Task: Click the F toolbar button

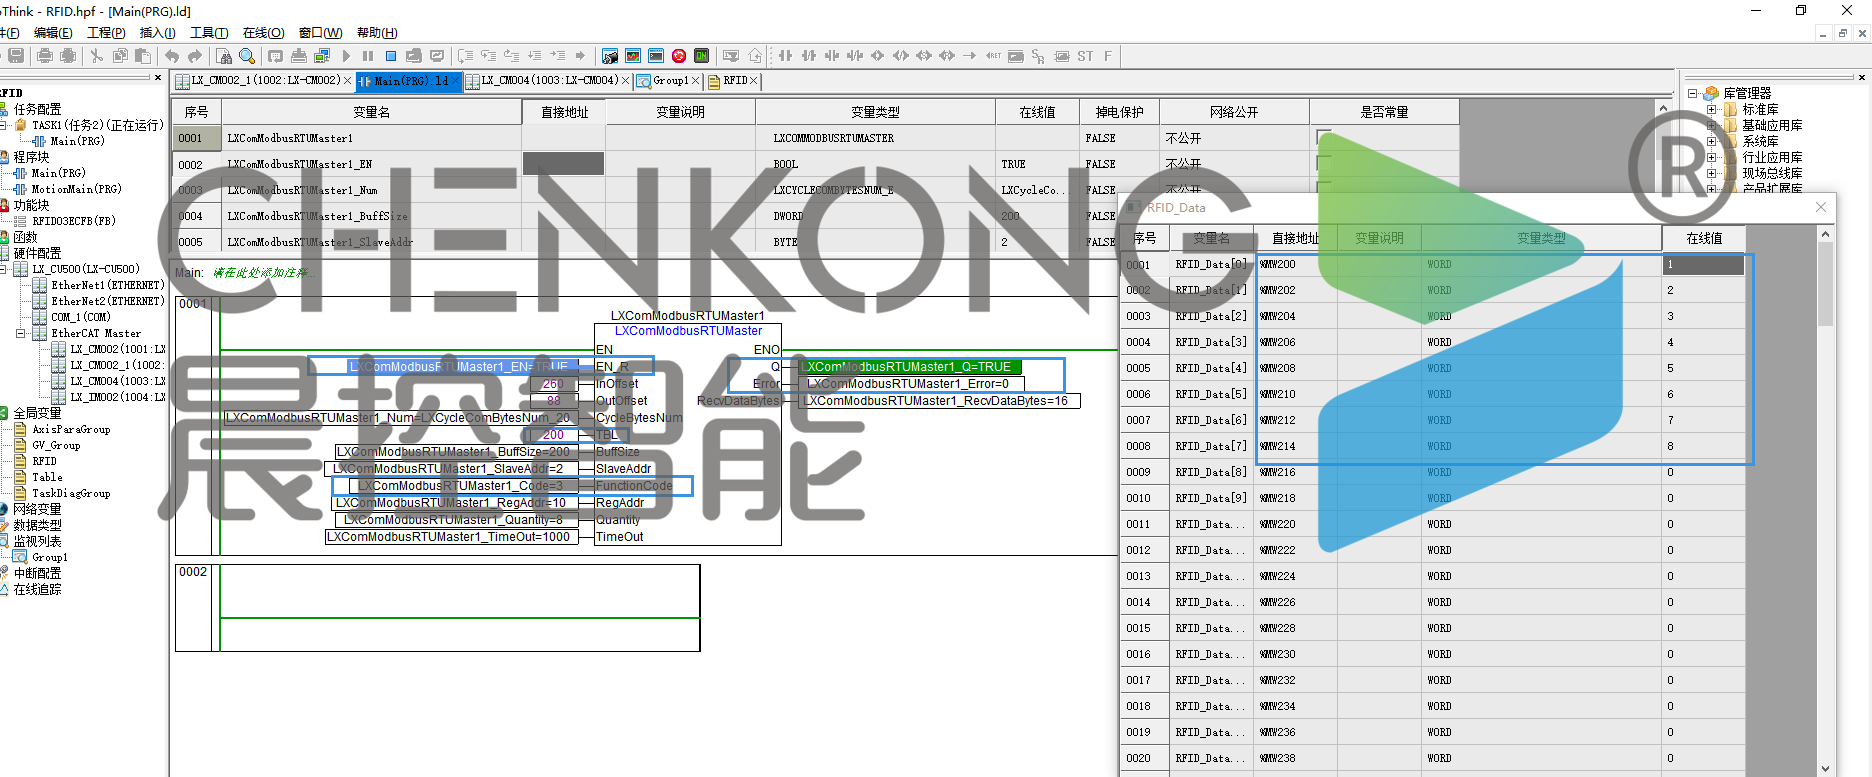Action: coord(1108,56)
